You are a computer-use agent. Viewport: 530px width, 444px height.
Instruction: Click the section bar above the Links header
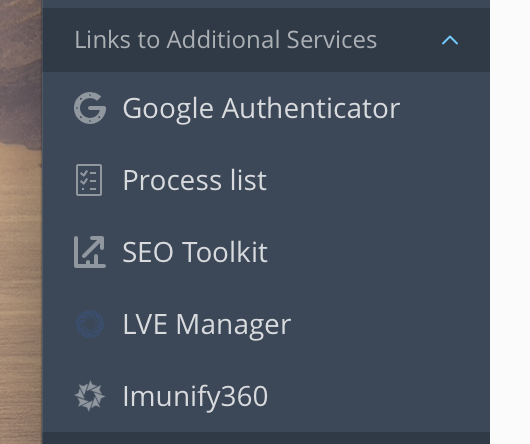[x=266, y=4]
